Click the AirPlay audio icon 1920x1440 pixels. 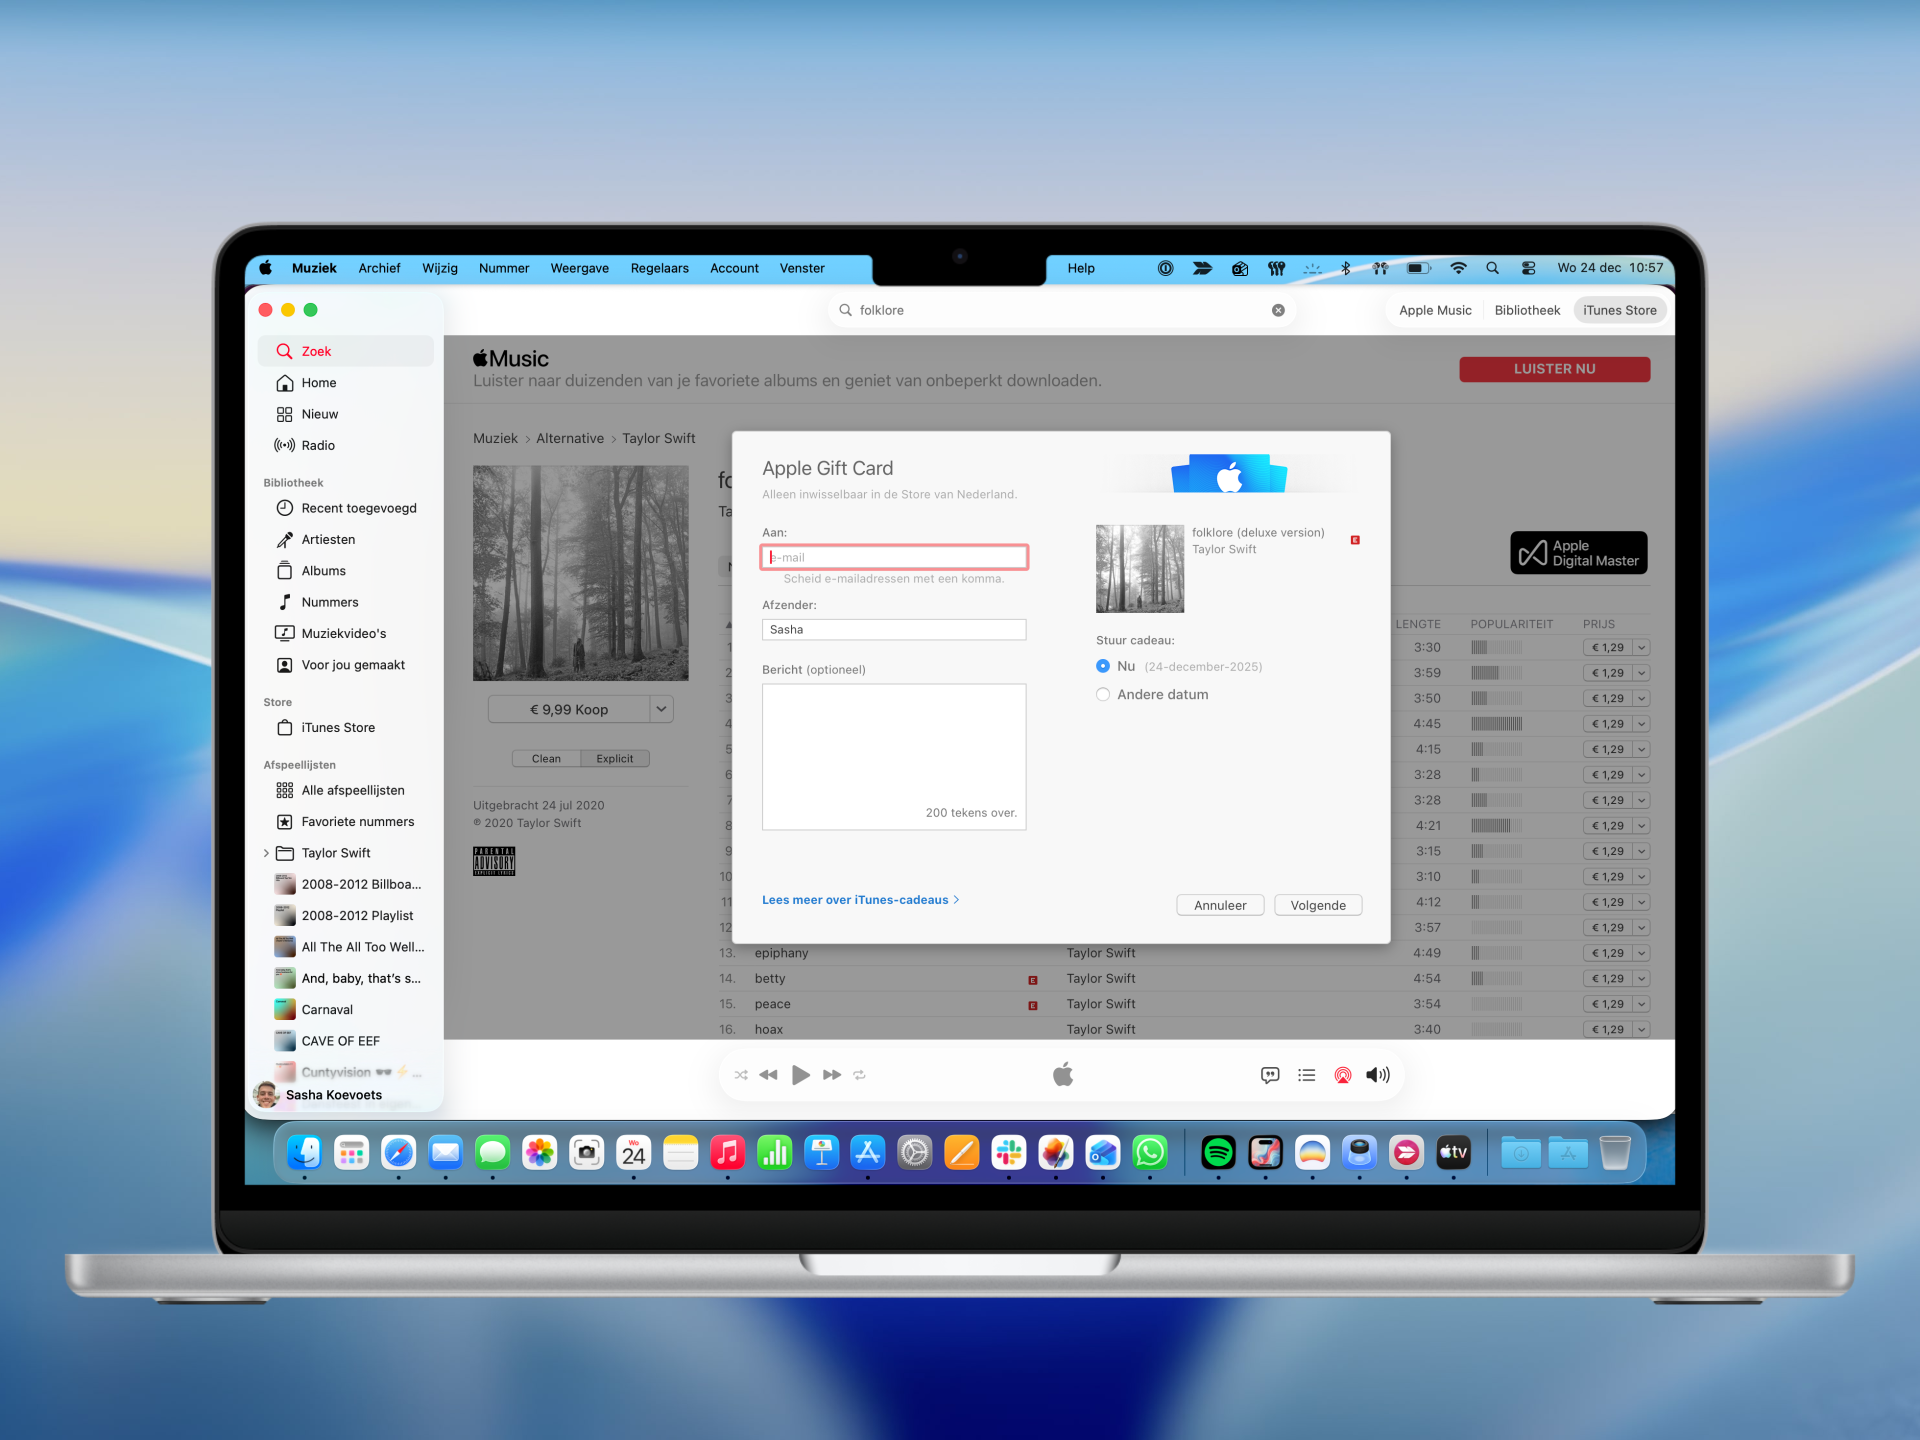(1342, 1075)
